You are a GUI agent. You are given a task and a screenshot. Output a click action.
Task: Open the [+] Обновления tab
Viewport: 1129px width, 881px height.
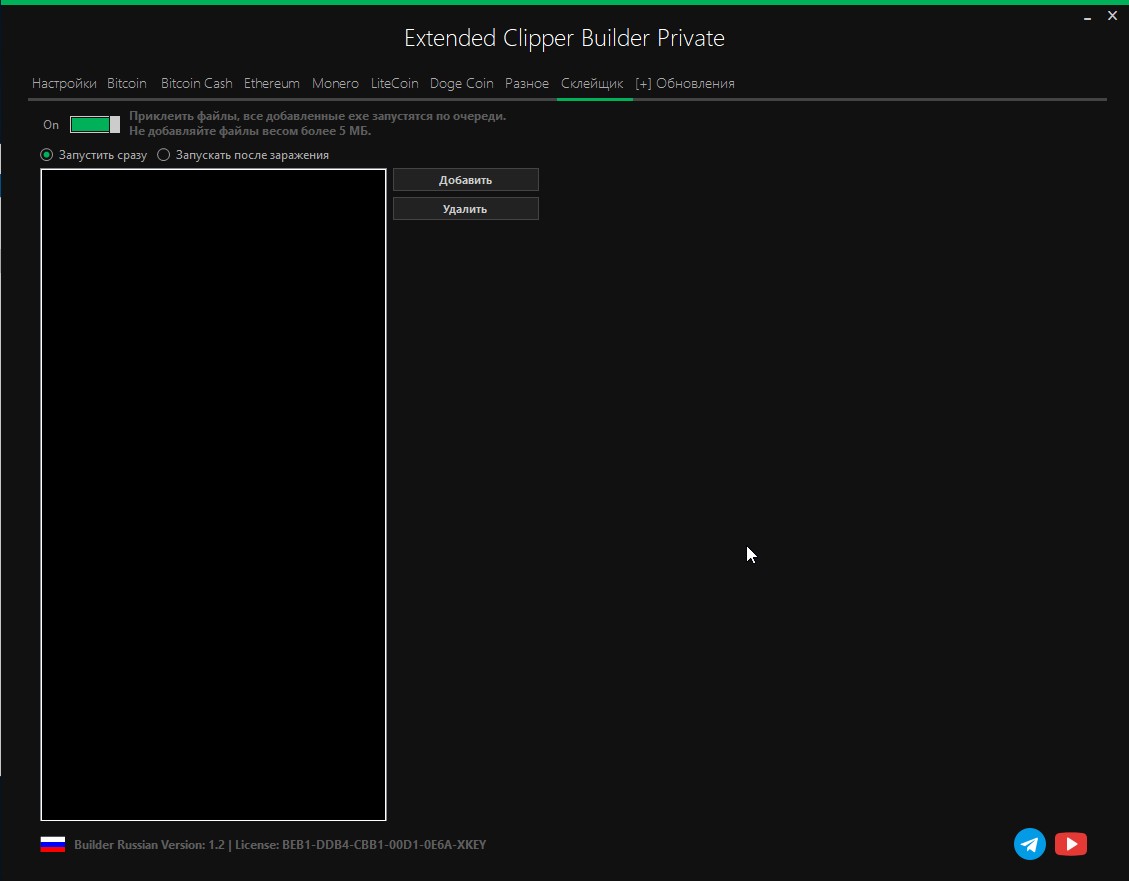click(x=685, y=83)
